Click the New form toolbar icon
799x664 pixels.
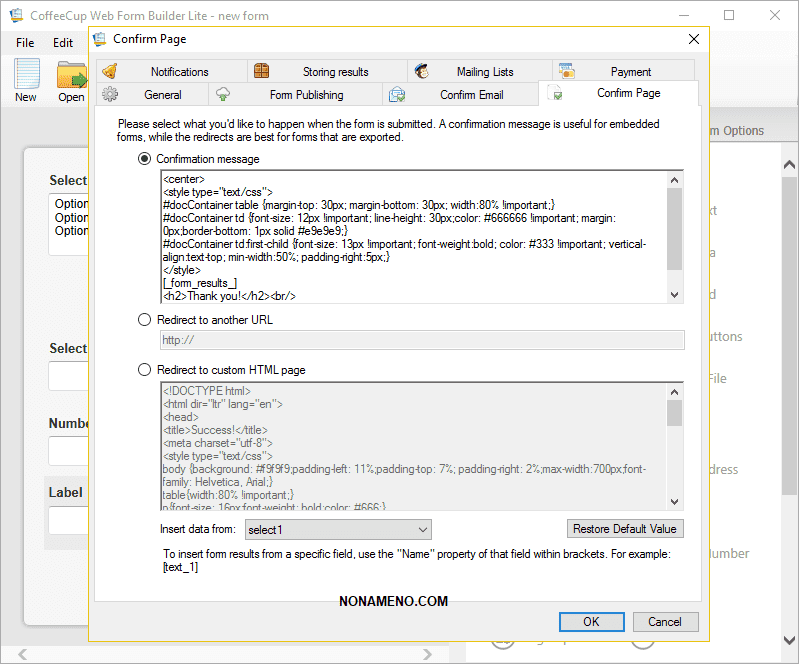click(26, 76)
